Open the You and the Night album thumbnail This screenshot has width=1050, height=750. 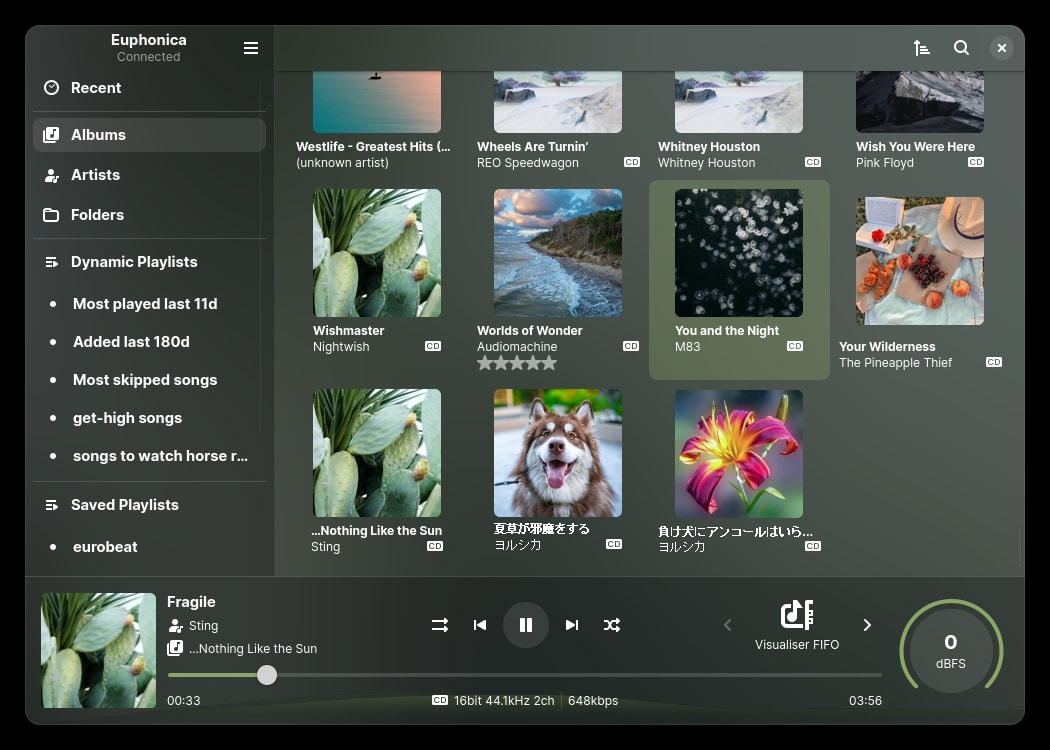point(738,253)
